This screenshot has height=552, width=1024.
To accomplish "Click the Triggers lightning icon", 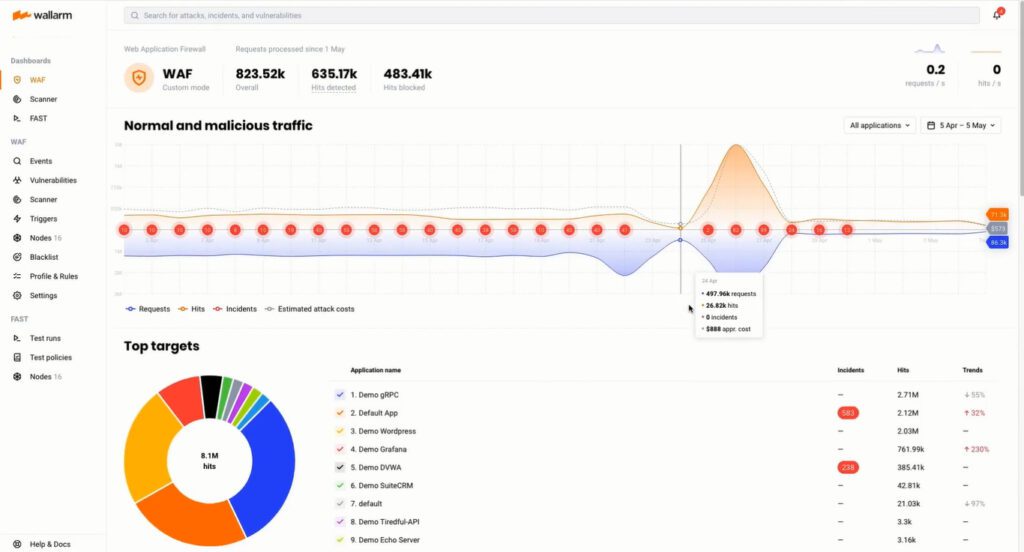I will (17, 219).
